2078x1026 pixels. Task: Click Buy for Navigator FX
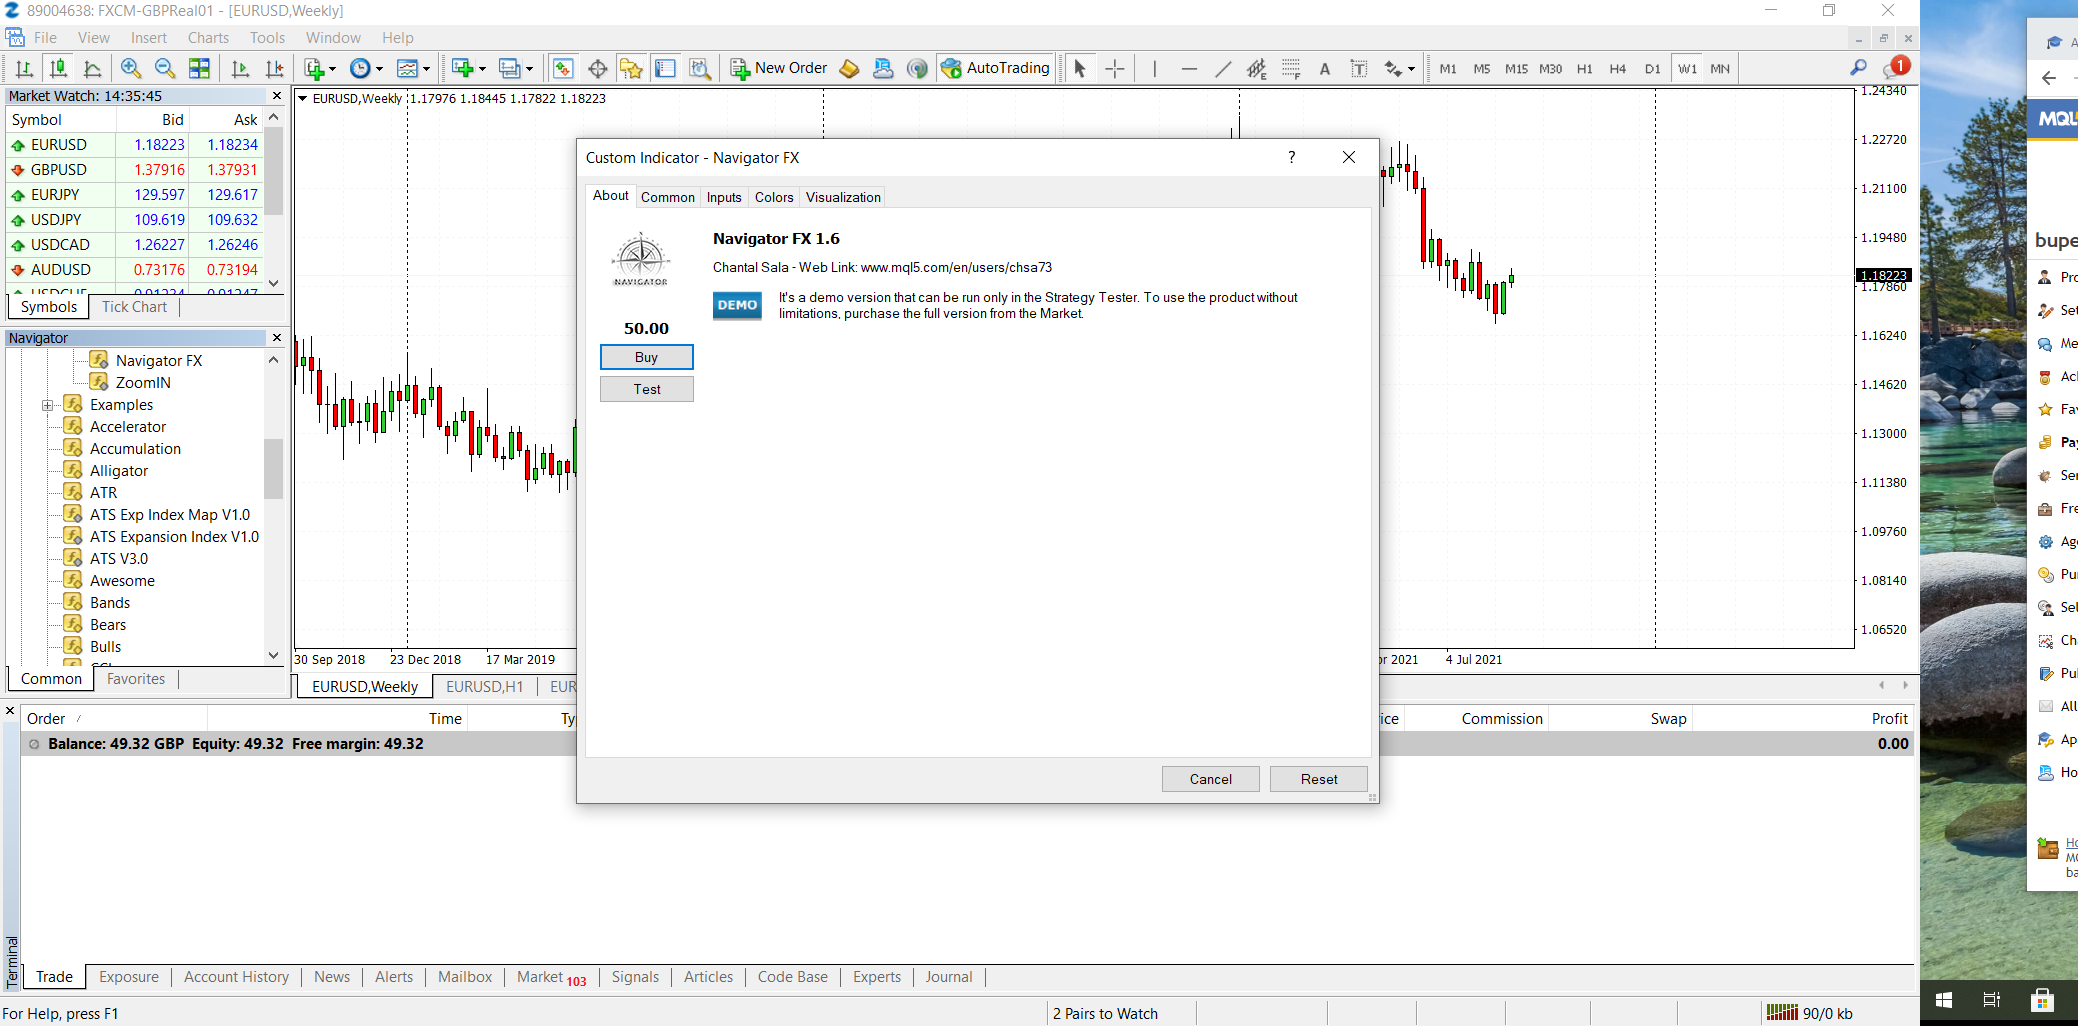[647, 357]
